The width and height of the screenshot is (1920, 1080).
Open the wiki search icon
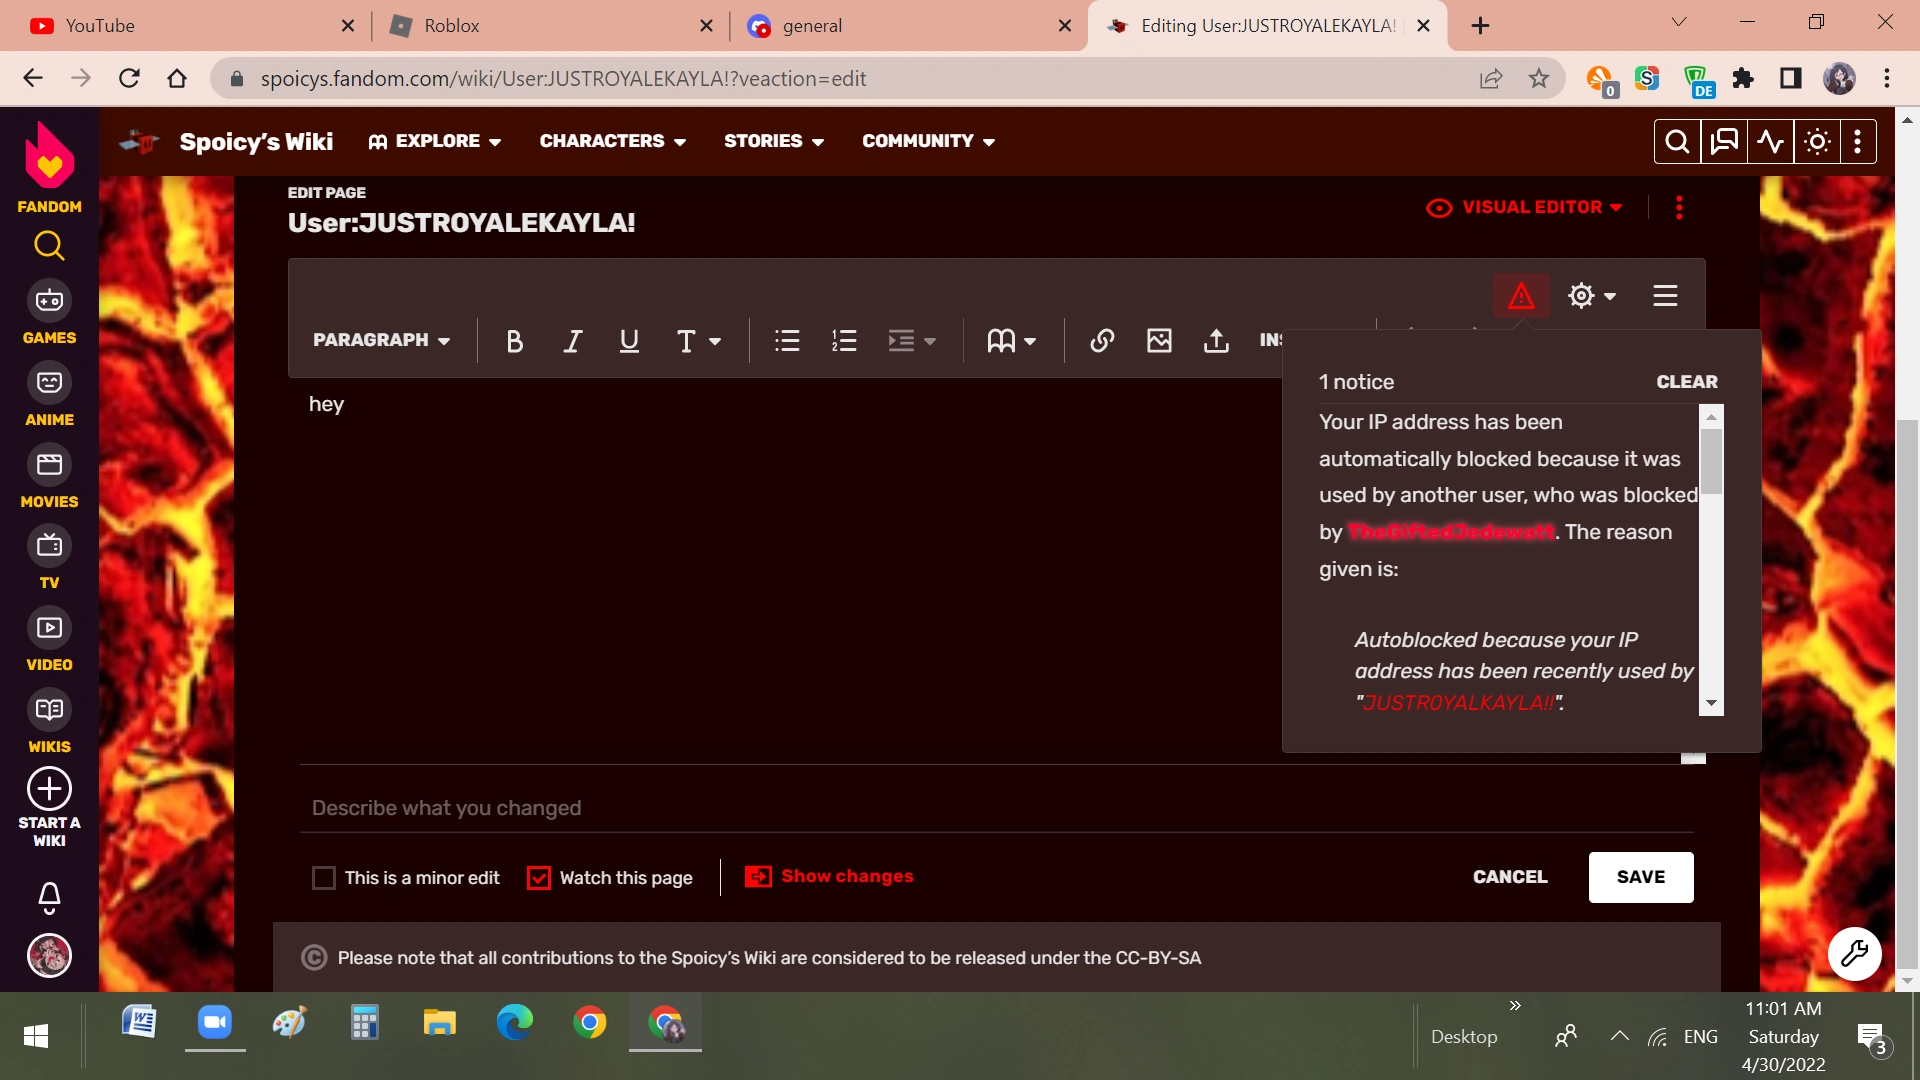click(x=1678, y=141)
